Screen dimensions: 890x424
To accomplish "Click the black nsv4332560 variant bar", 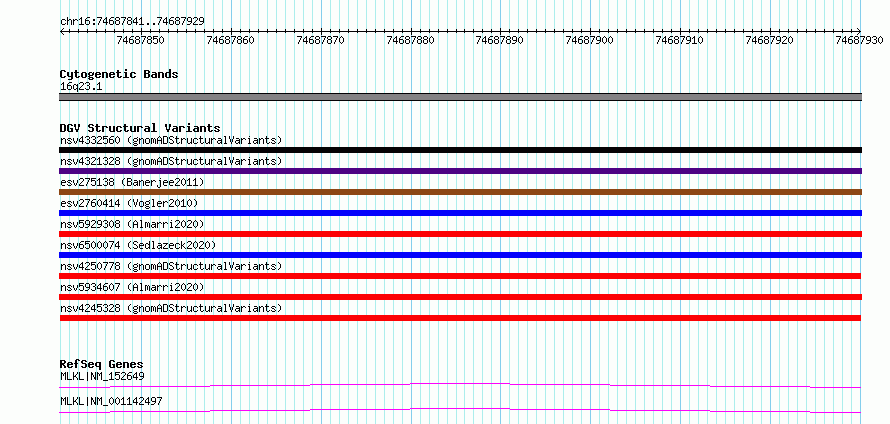I will (x=460, y=150).
